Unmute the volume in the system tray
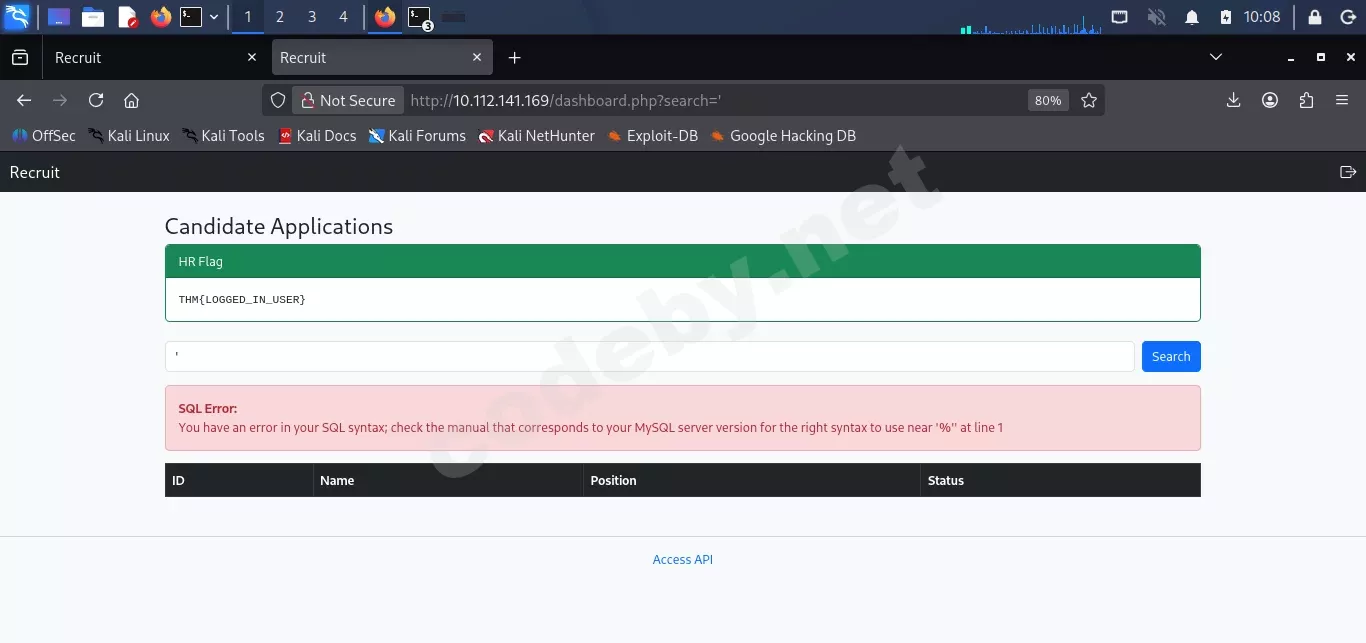Viewport: 1366px width, 643px height. [1156, 17]
